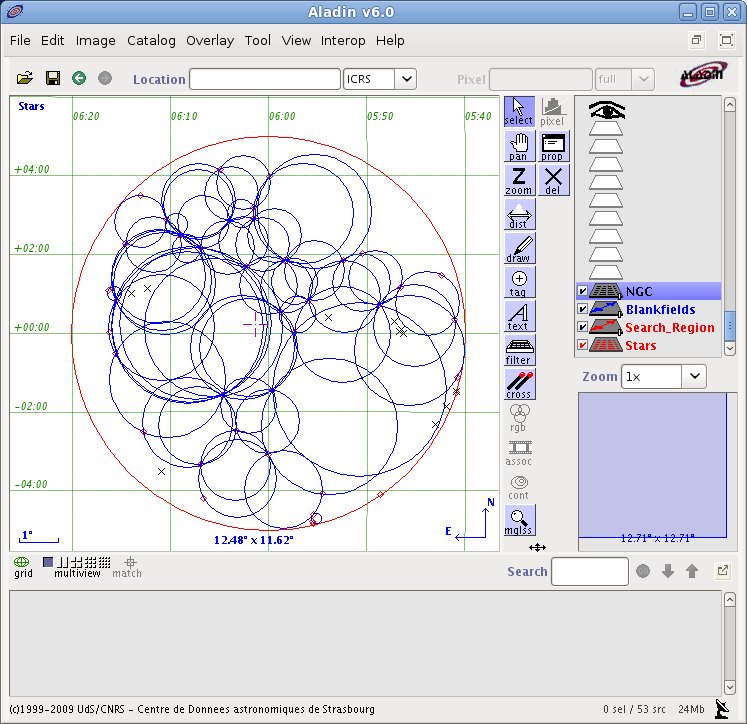Pick the dist measurement tool

[x=518, y=215]
